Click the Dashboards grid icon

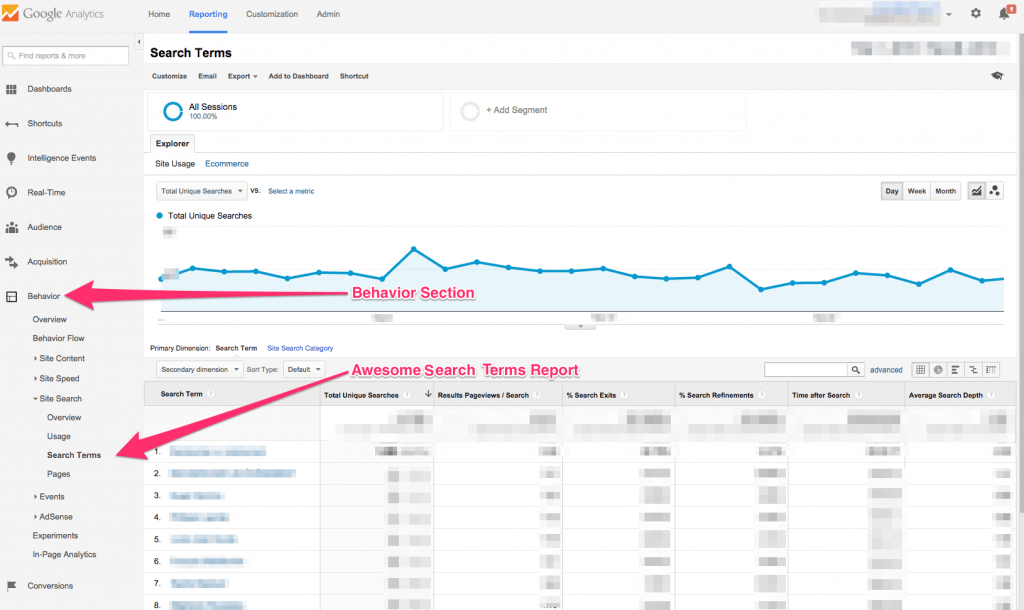[x=11, y=89]
